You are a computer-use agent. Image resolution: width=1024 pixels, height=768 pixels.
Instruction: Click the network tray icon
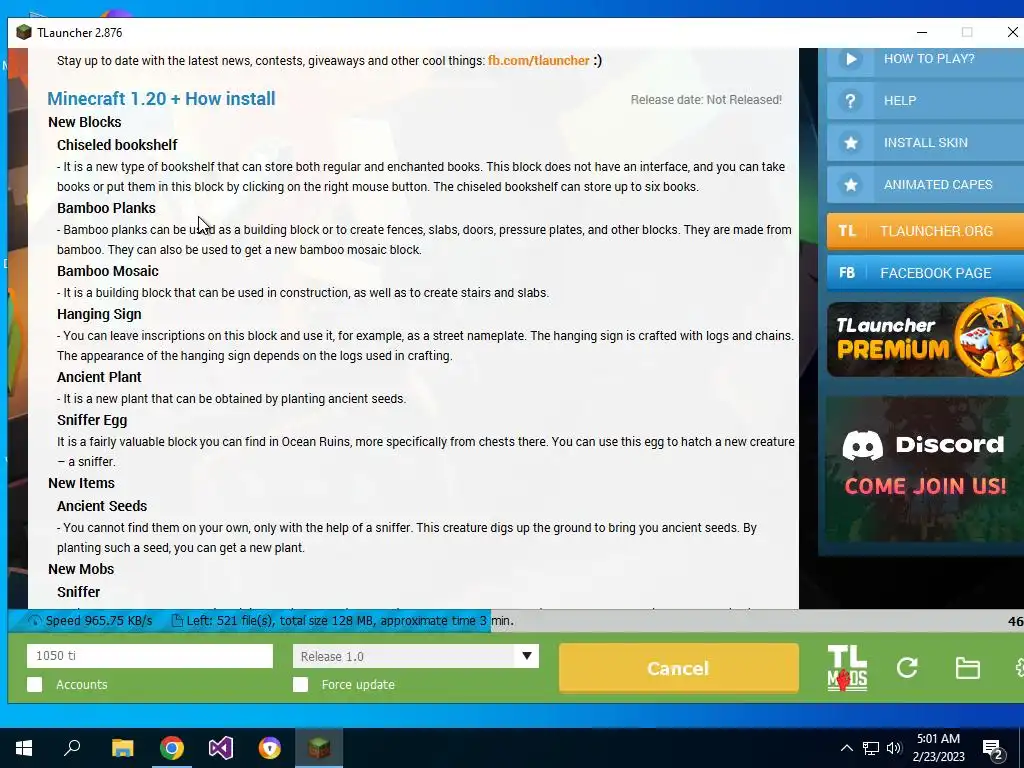(x=871, y=748)
